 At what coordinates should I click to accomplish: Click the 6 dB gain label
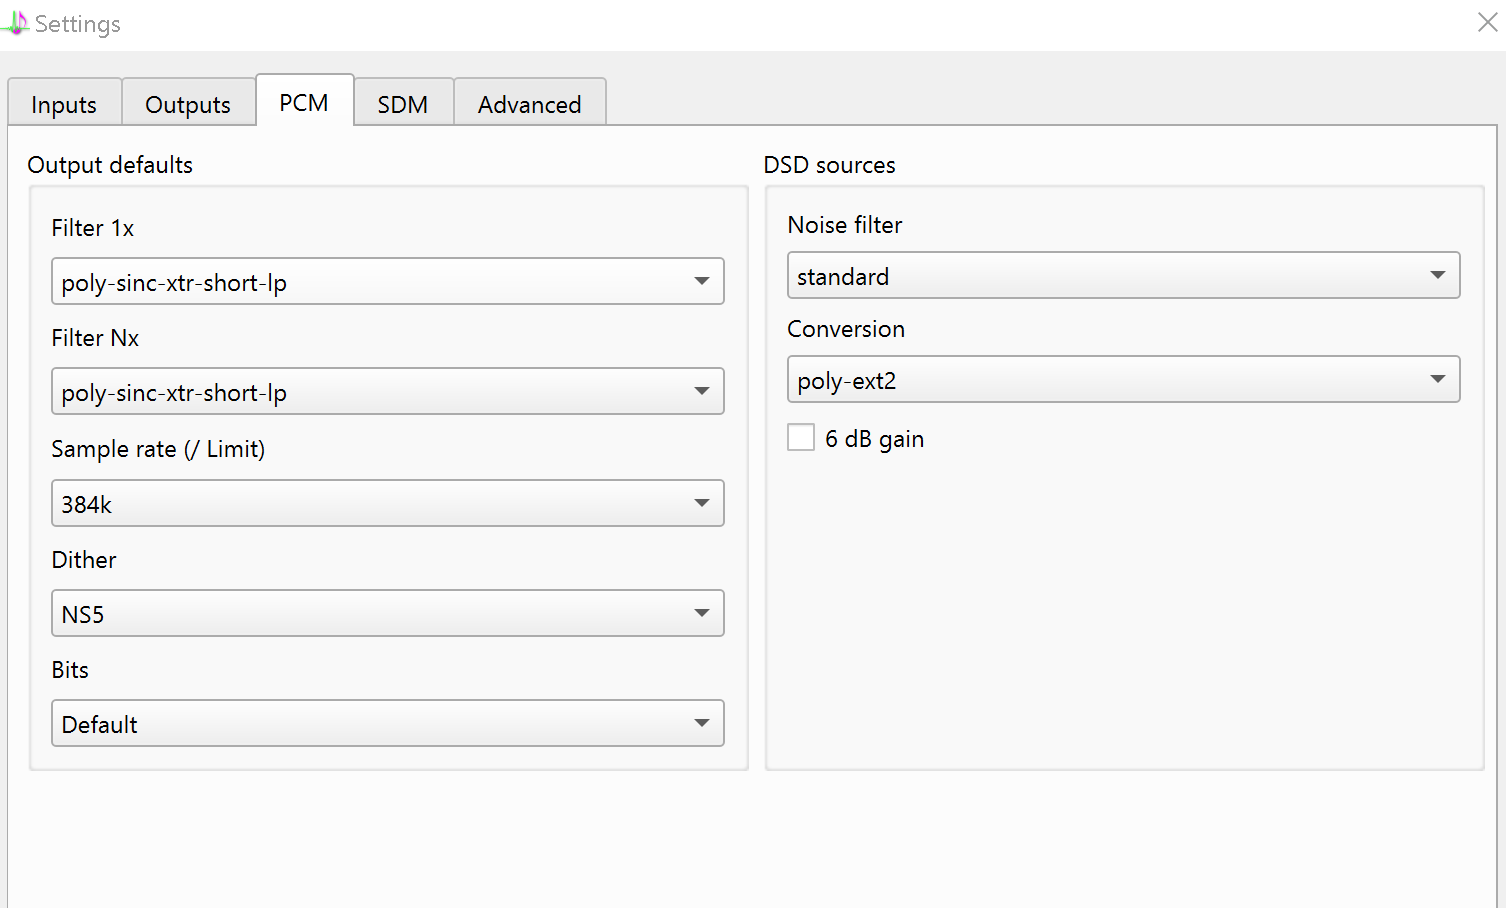point(874,439)
